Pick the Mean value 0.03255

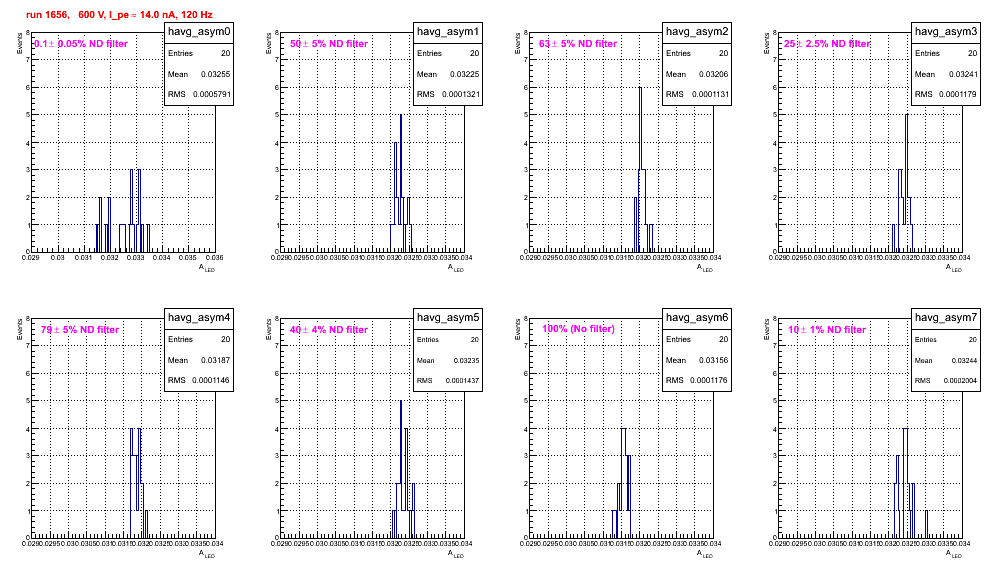pos(215,74)
